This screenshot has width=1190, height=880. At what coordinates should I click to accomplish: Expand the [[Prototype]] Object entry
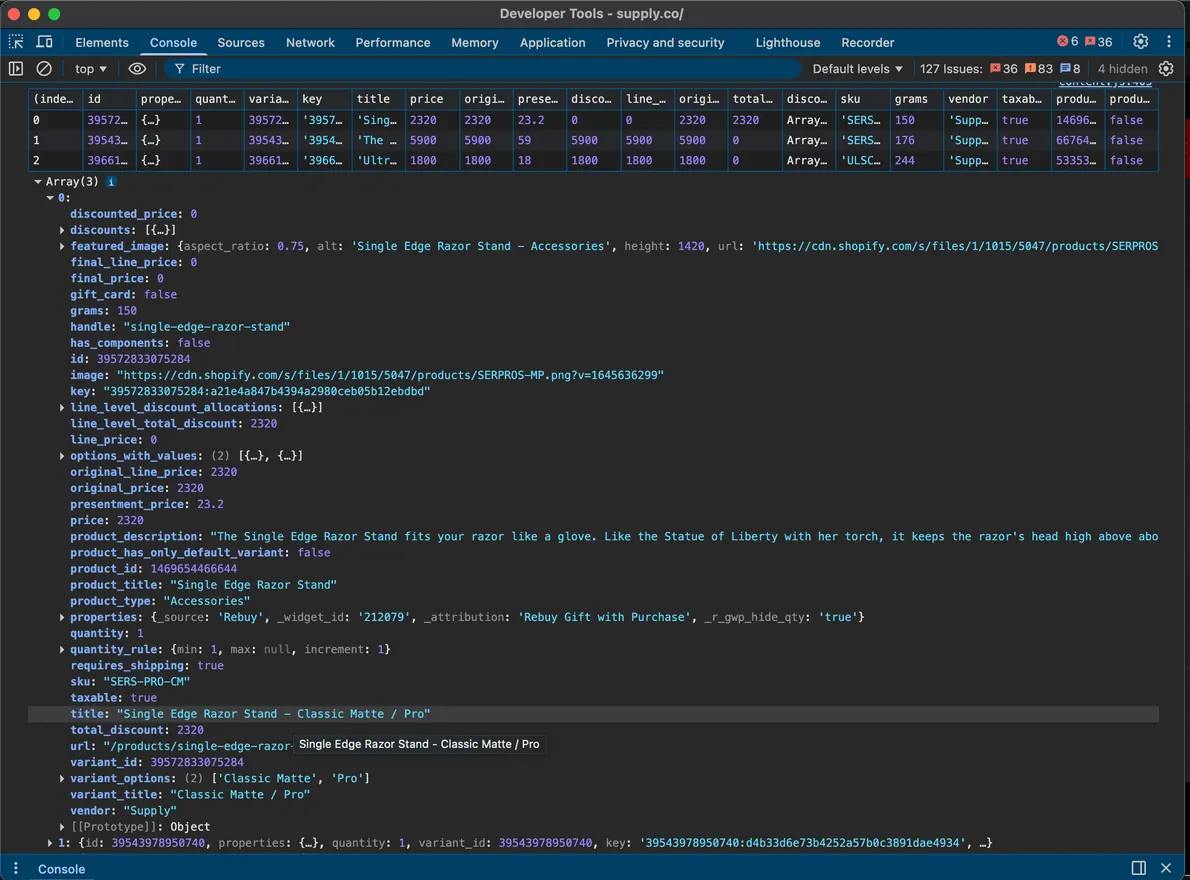pyautogui.click(x=62, y=827)
